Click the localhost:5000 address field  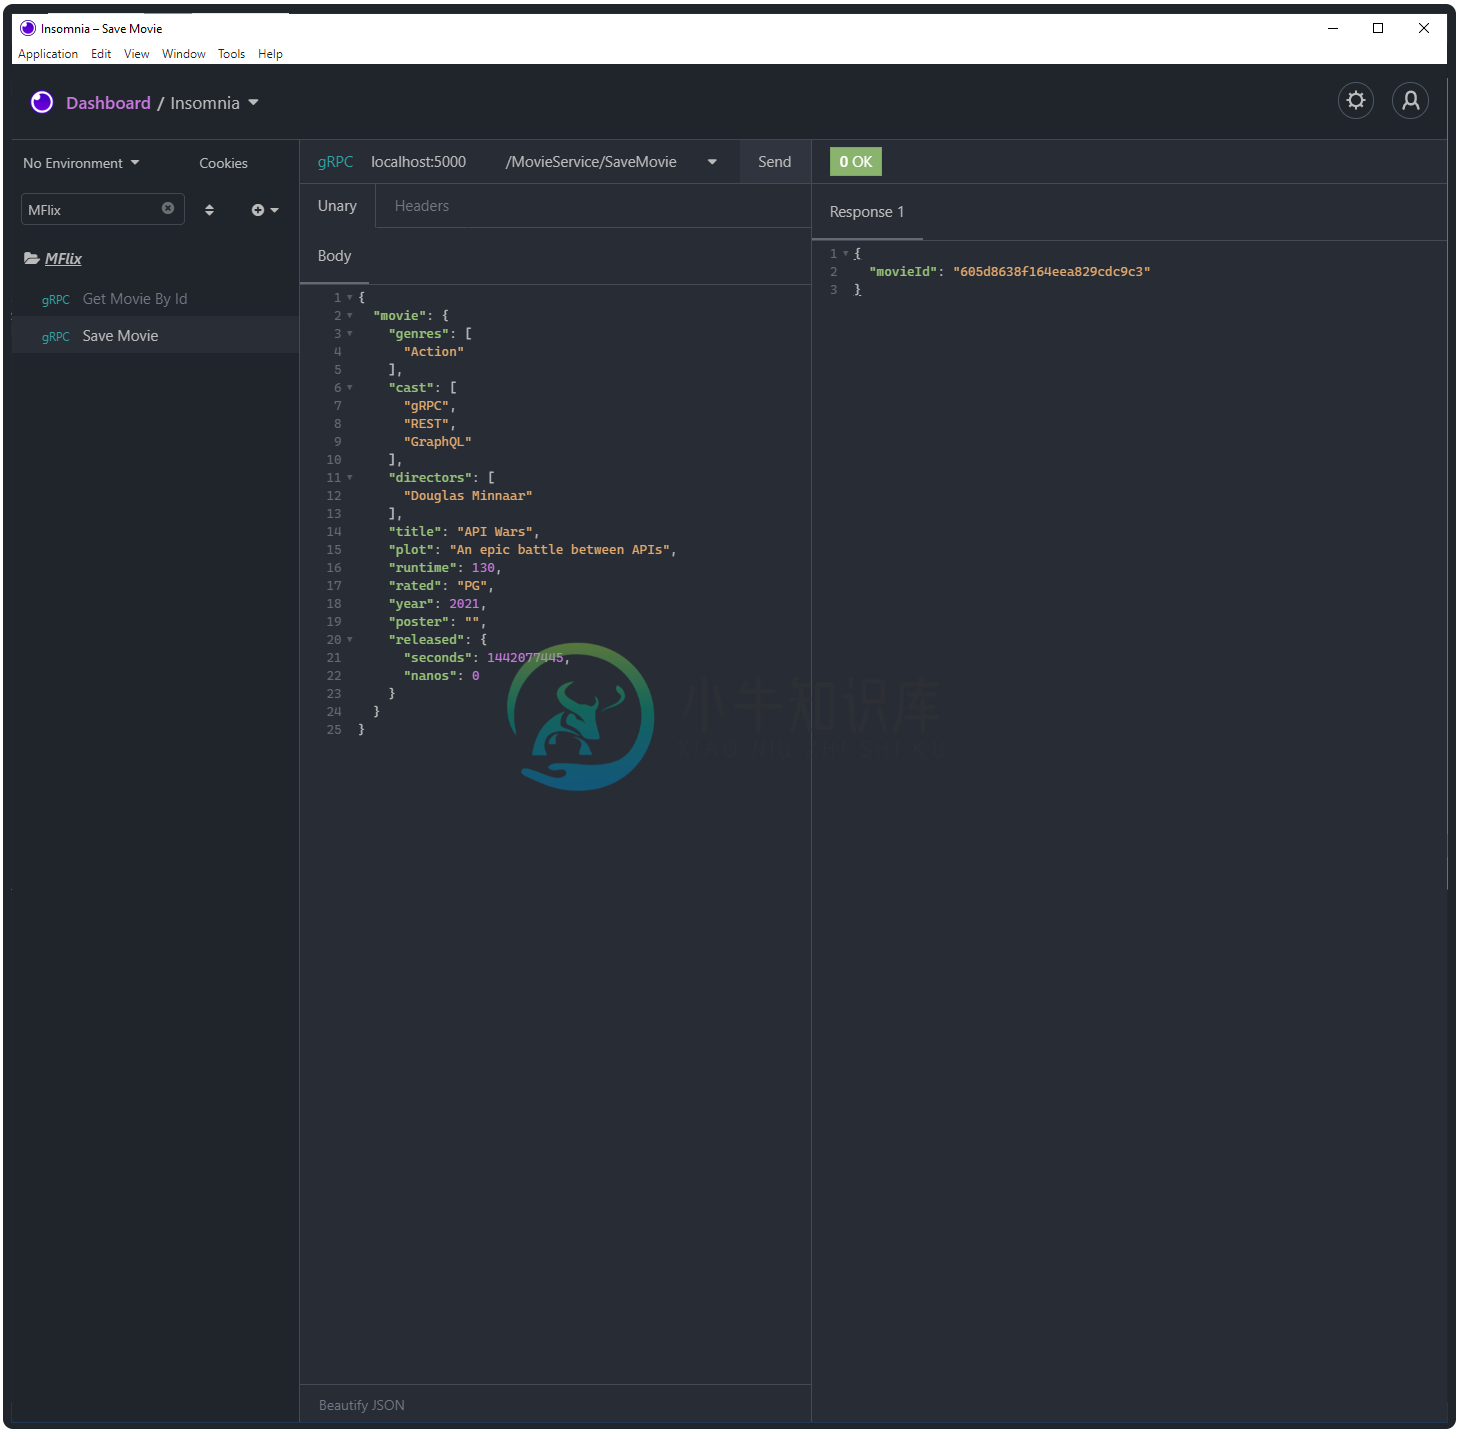419,162
